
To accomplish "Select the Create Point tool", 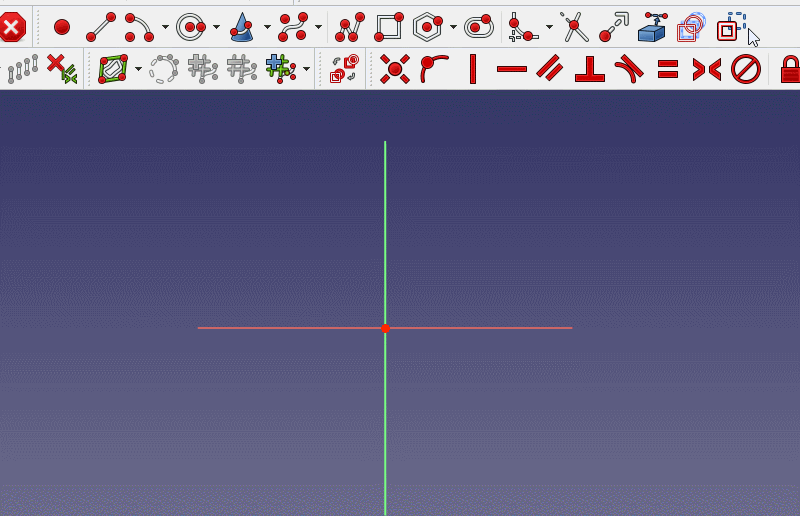I will point(62,27).
